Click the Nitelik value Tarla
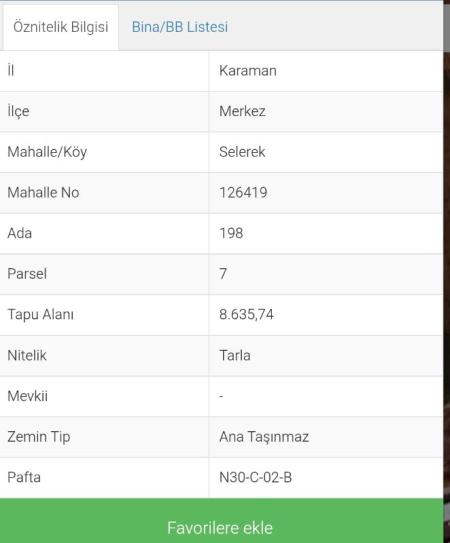The height and width of the screenshot is (543, 450). (235, 356)
